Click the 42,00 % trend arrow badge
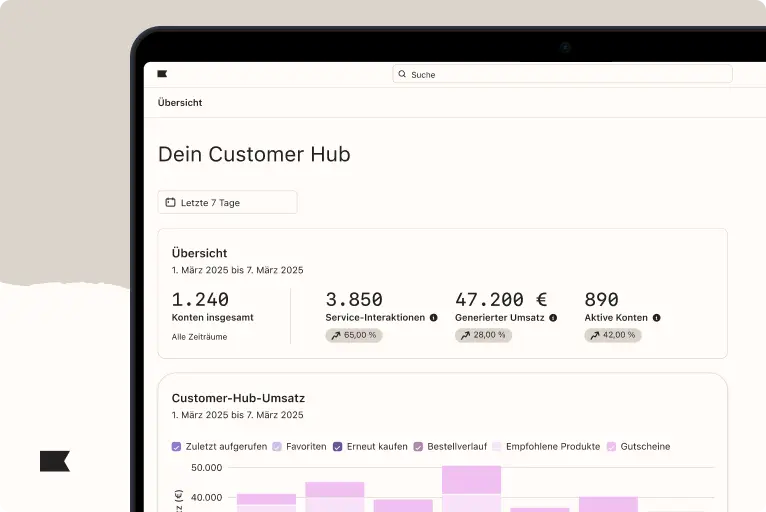 click(612, 335)
